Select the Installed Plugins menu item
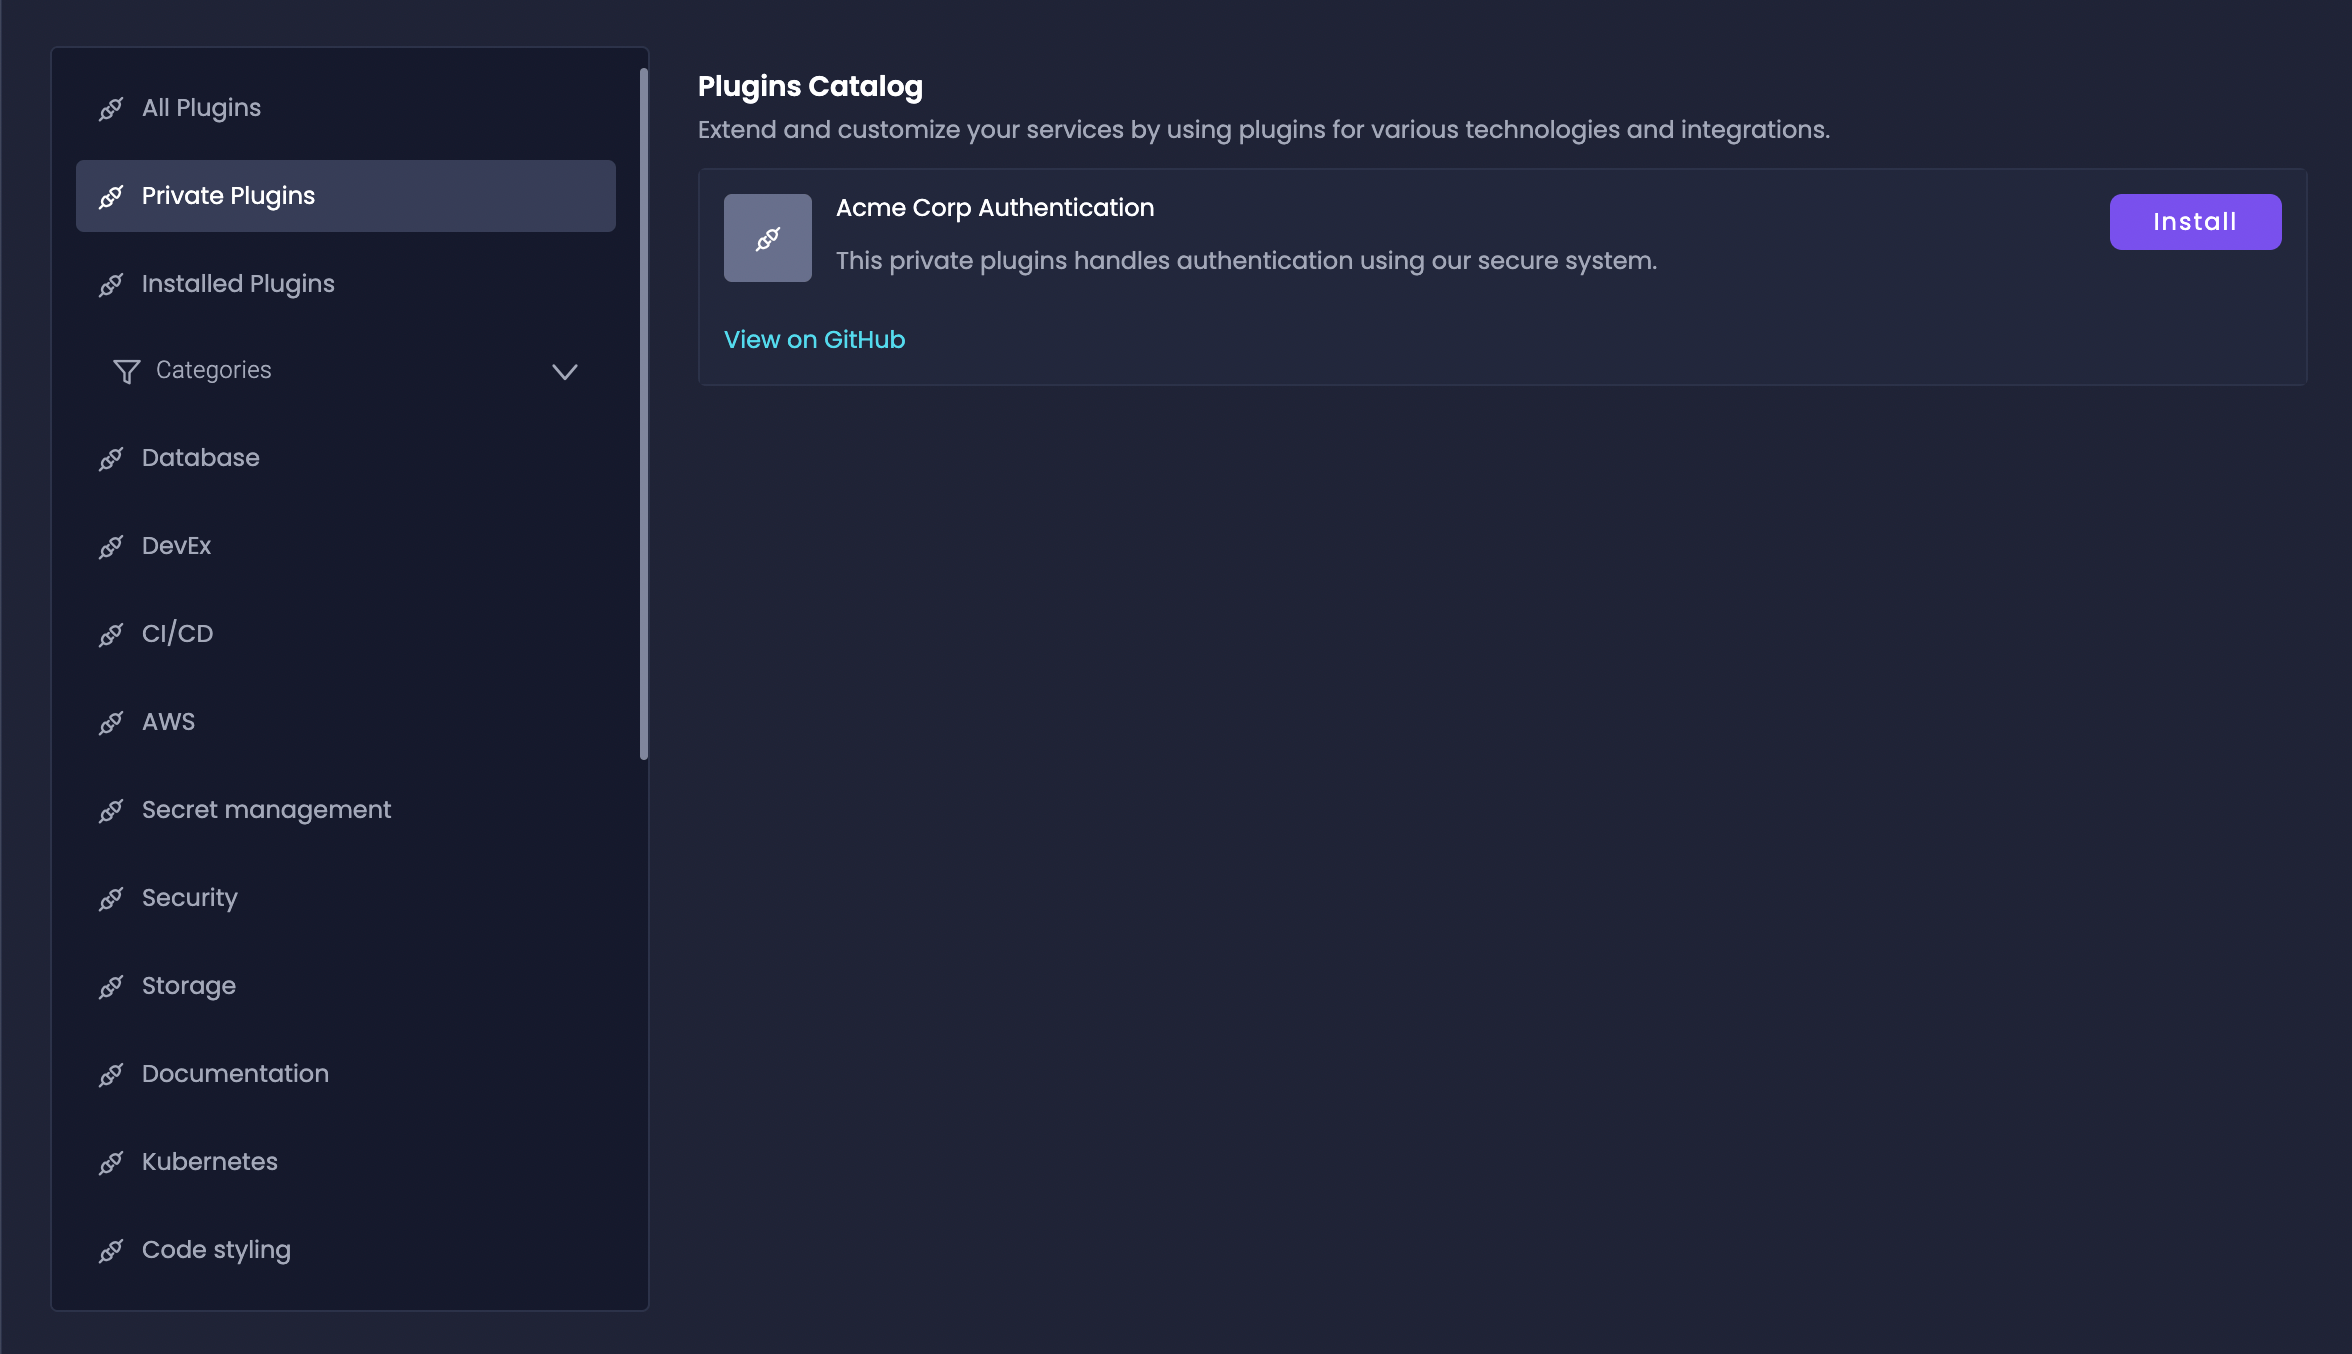This screenshot has width=2352, height=1354. coord(239,283)
